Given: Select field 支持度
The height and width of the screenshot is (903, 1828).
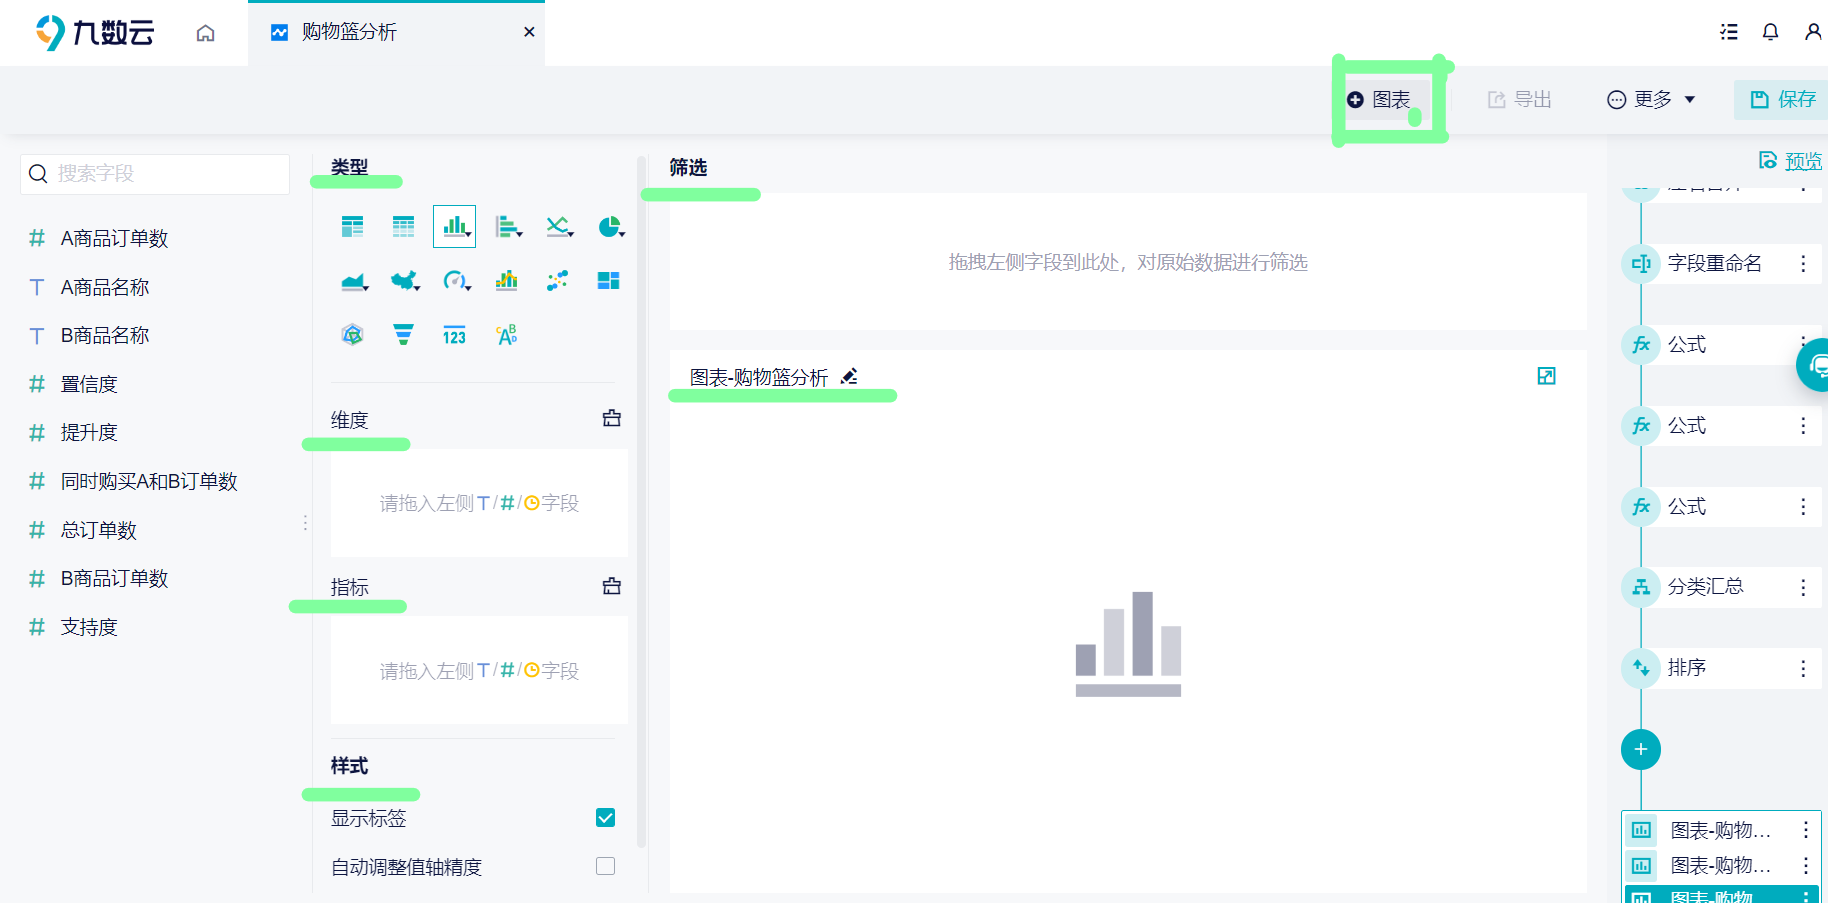Looking at the screenshot, I should click(x=89, y=627).
